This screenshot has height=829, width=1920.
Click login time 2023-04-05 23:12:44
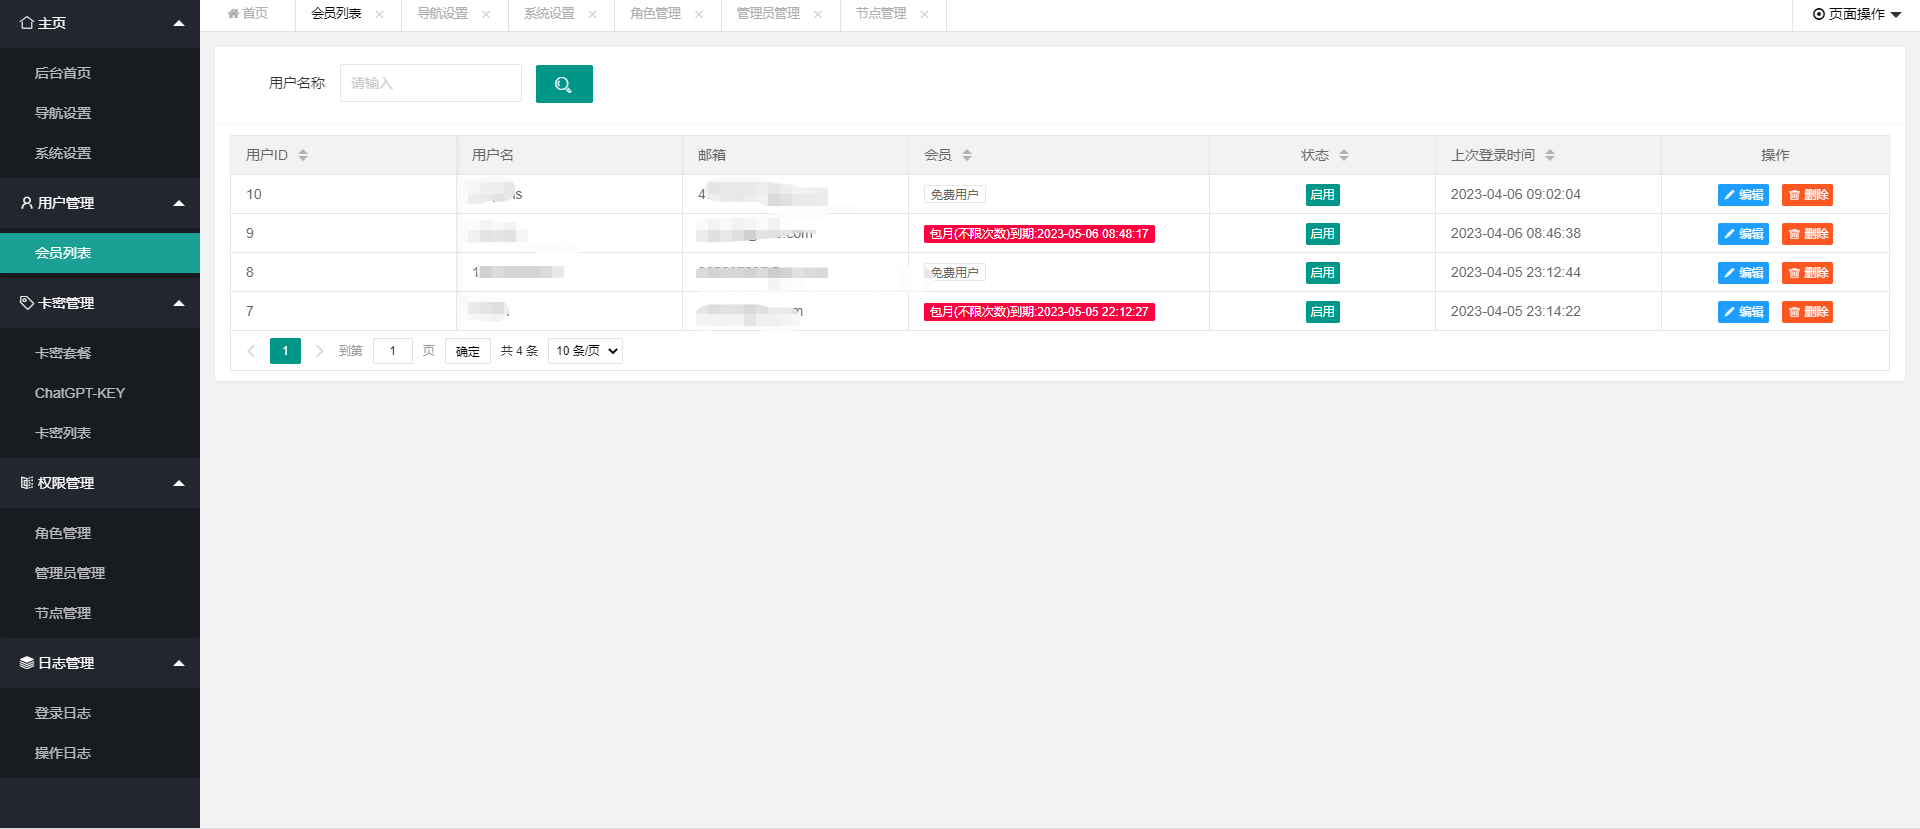1516,272
